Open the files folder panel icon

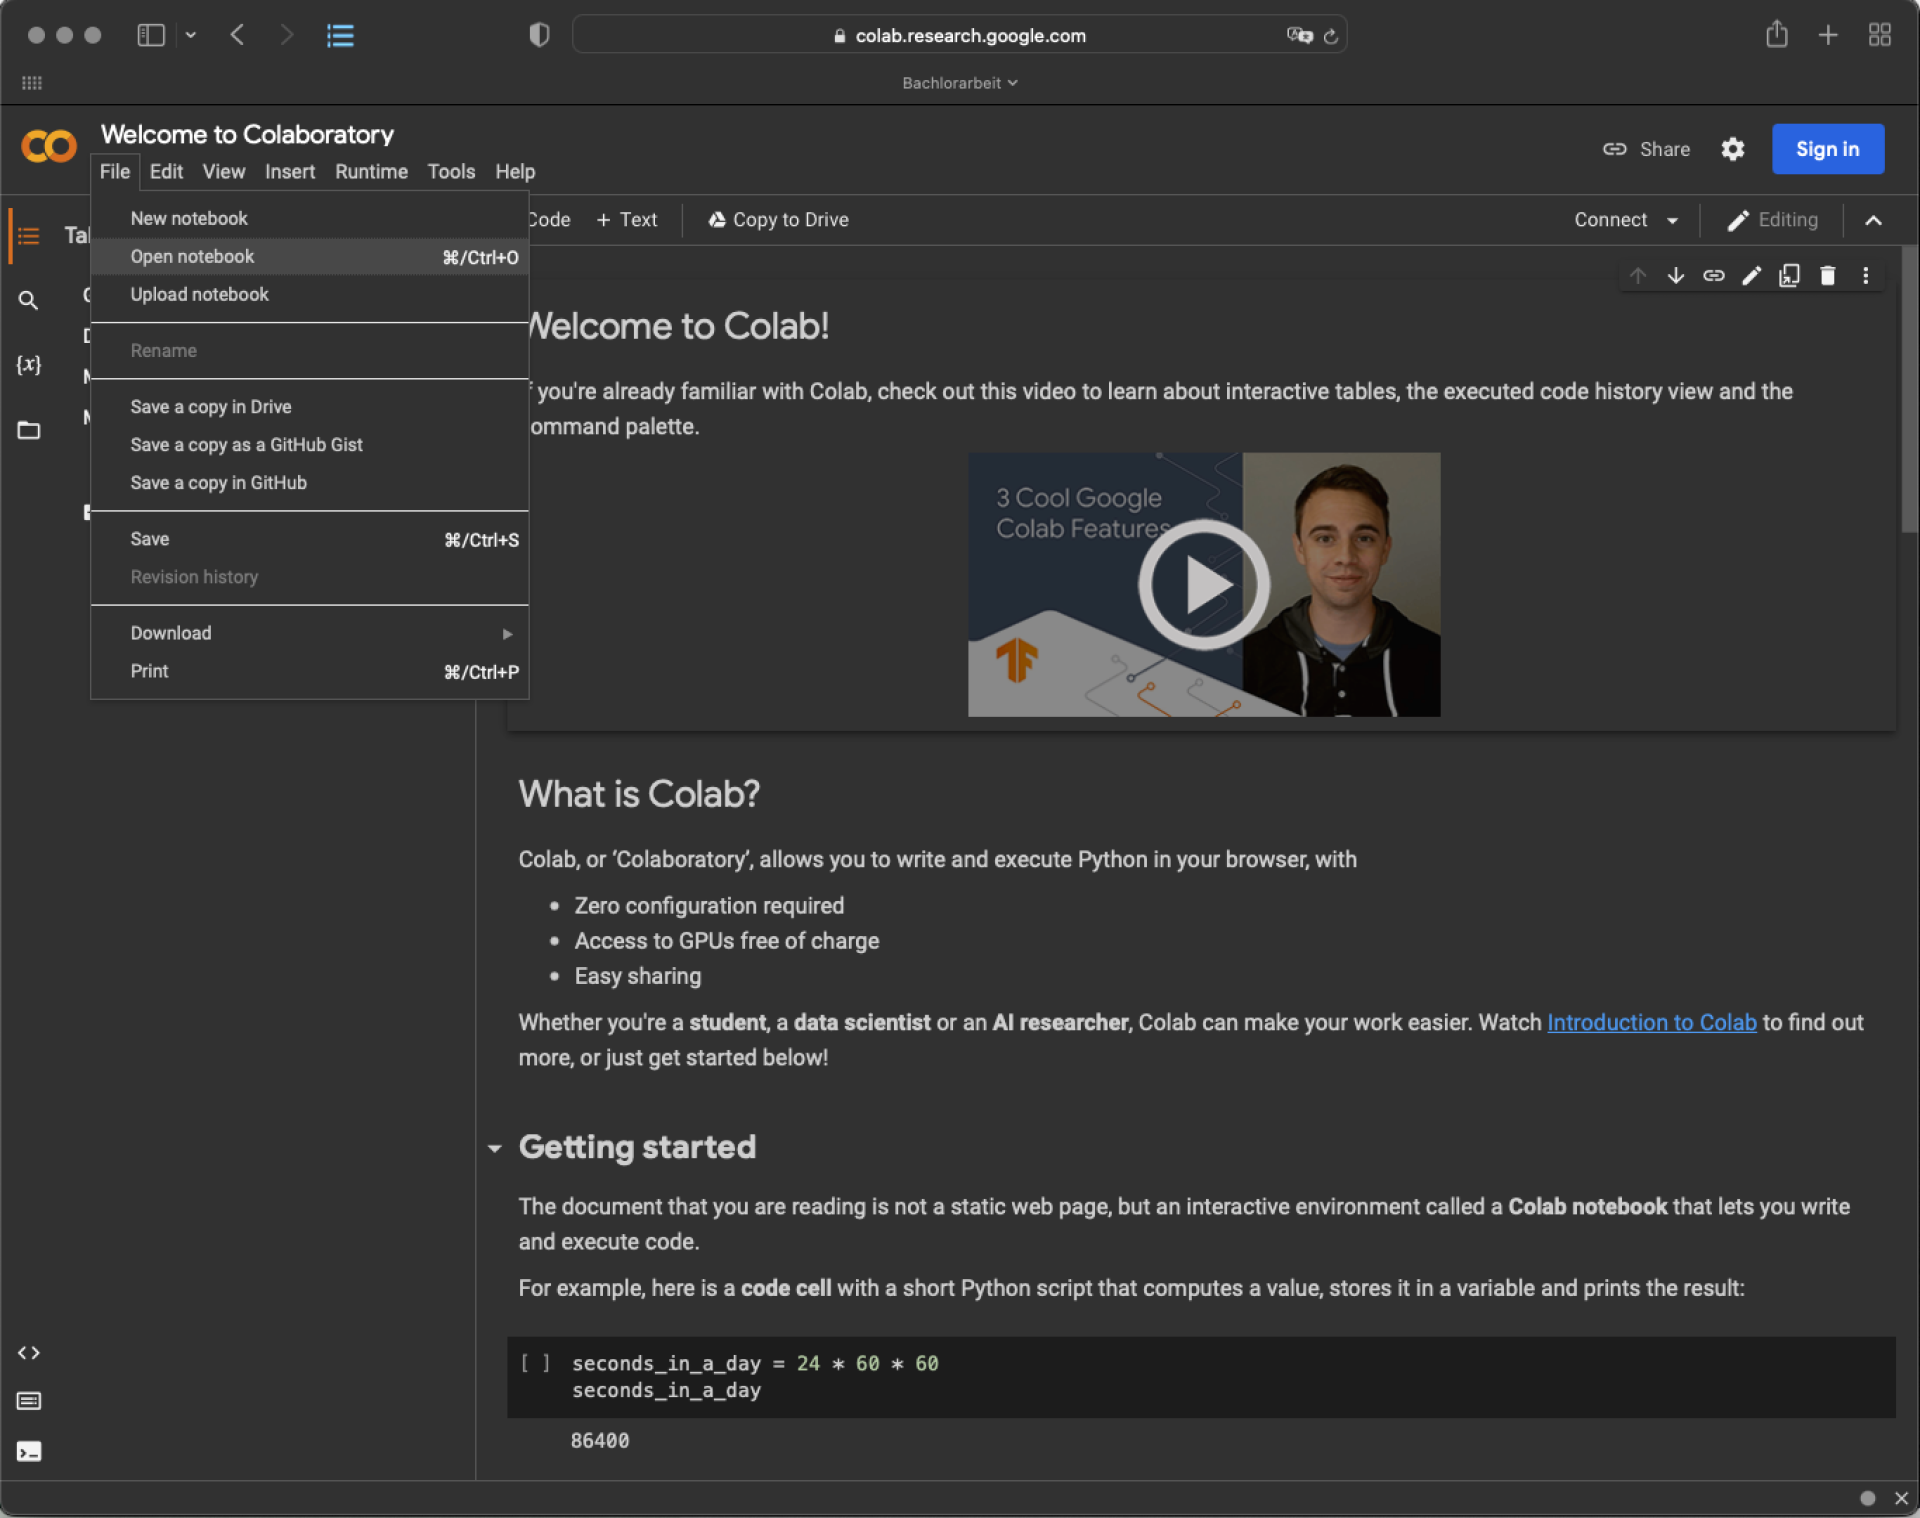coord(28,430)
